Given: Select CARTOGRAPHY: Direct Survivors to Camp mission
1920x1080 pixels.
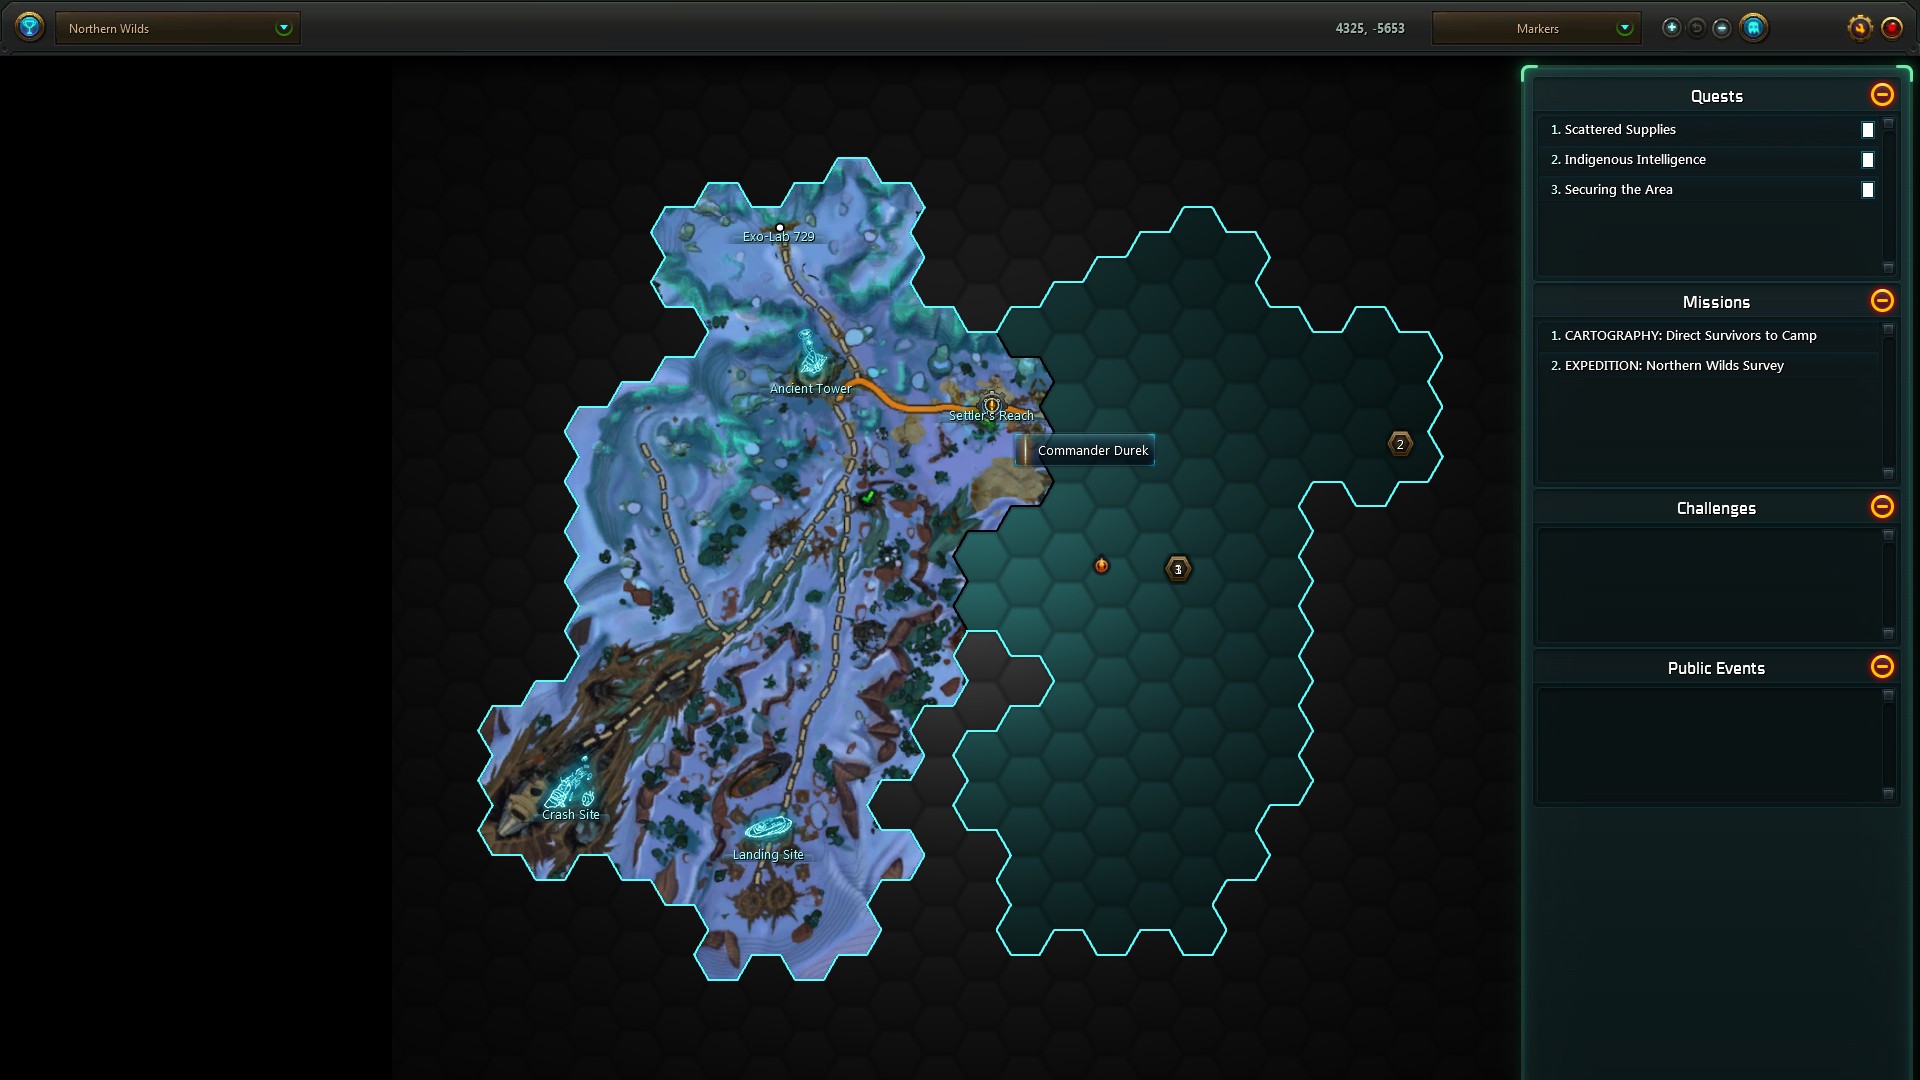Looking at the screenshot, I should (1708, 336).
